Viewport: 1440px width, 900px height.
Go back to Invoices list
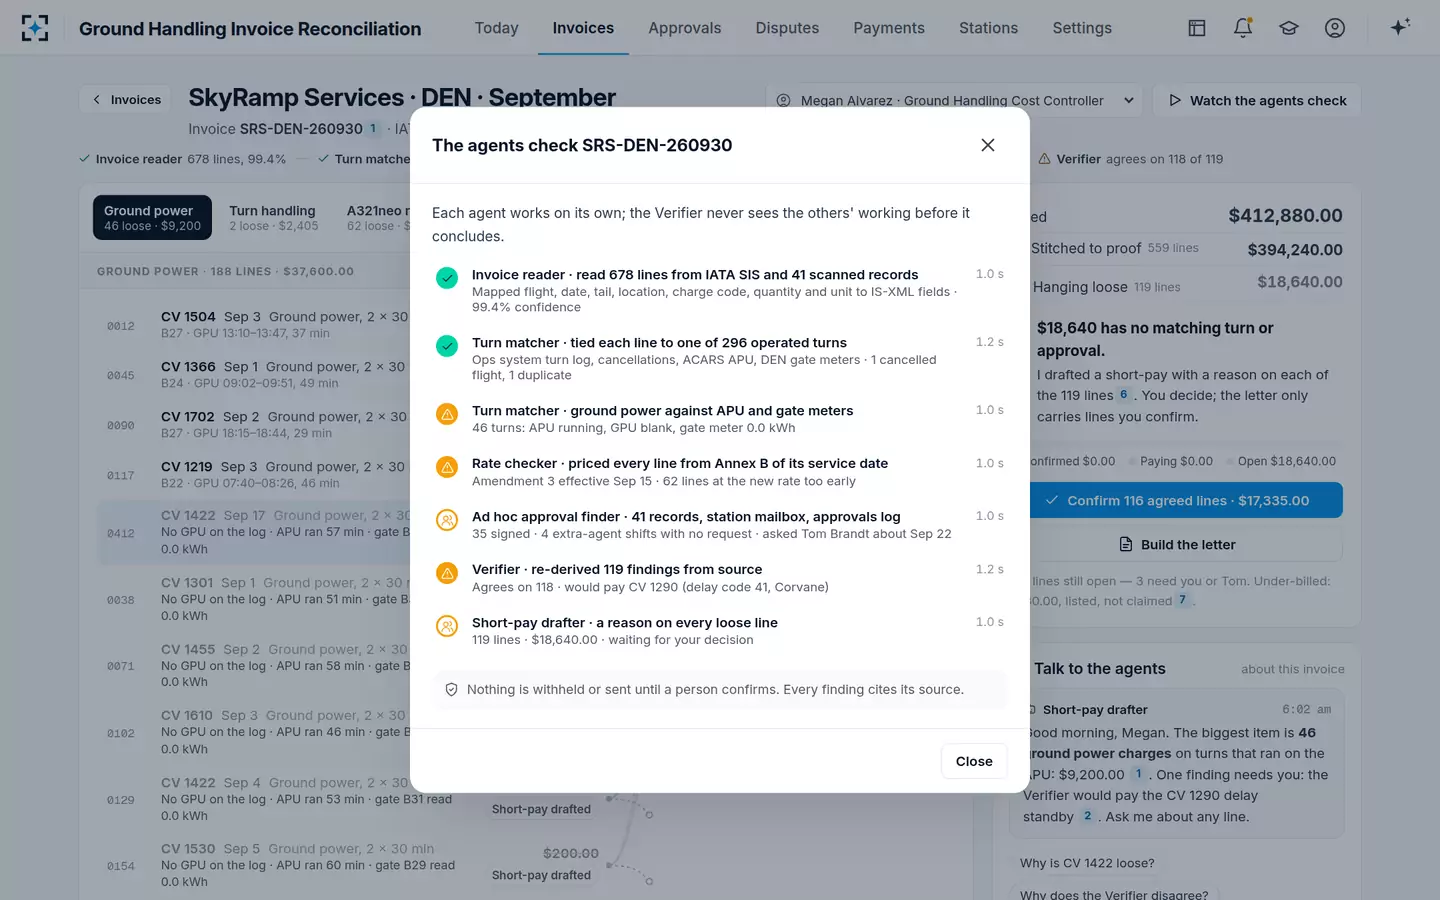coord(126,99)
